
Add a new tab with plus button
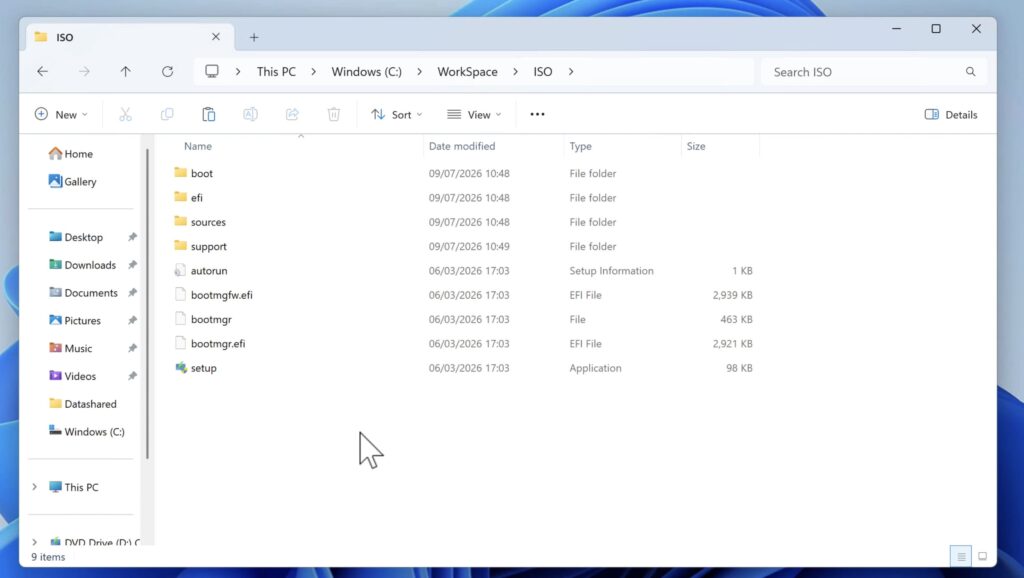[x=254, y=38]
